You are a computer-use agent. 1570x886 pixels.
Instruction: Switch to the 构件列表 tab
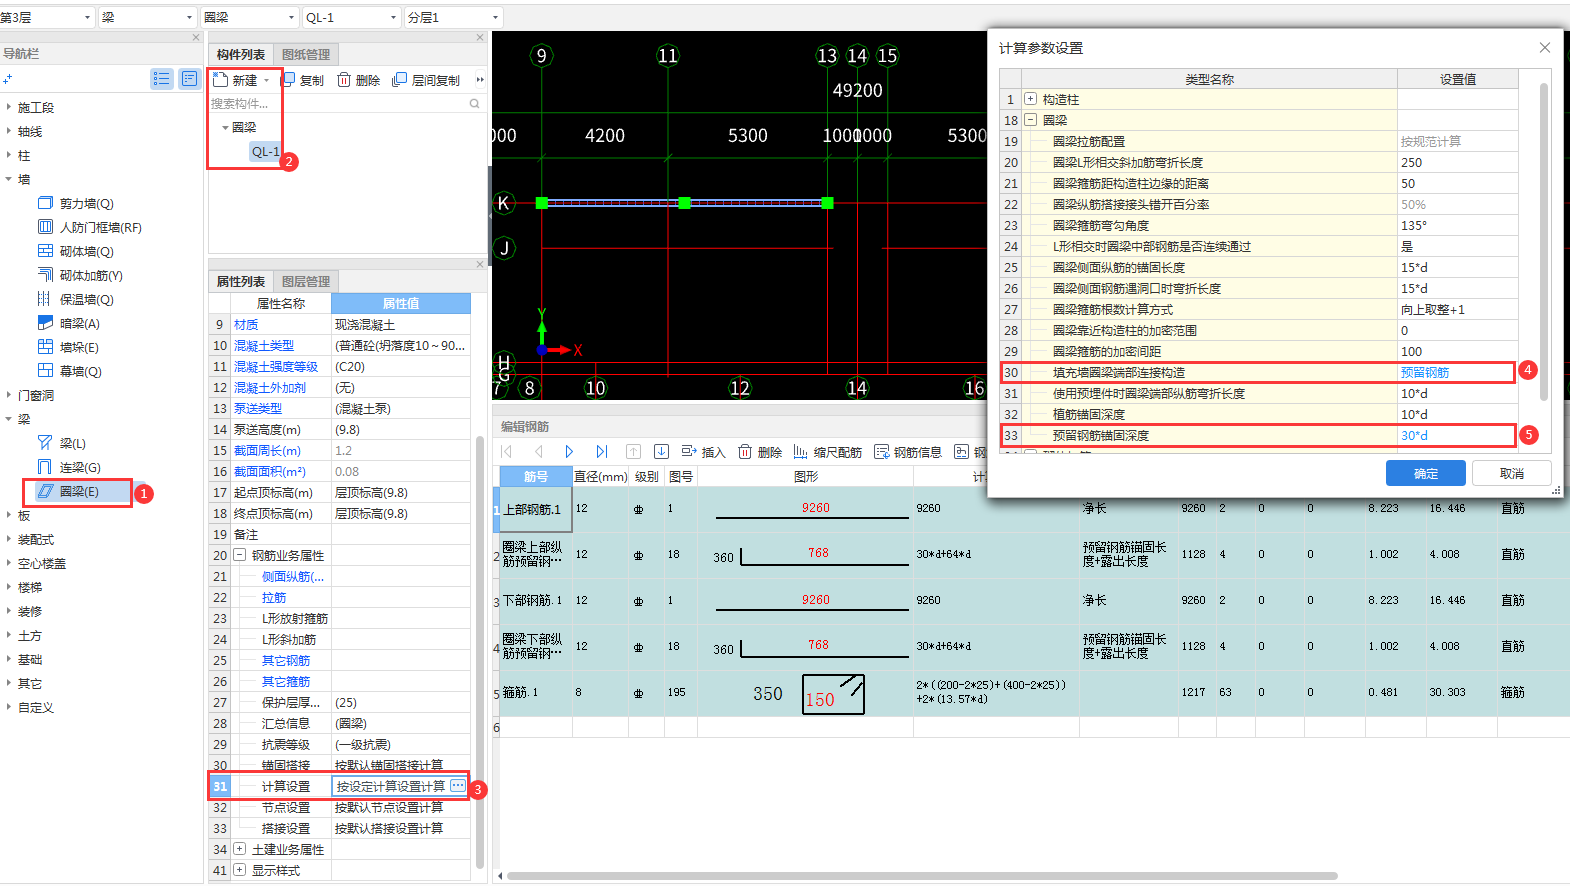[x=241, y=55]
